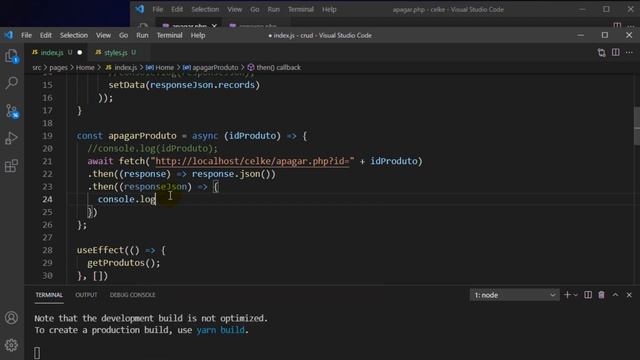Open Help menu in celke window
The height and width of the screenshot is (360, 640).
329,9
